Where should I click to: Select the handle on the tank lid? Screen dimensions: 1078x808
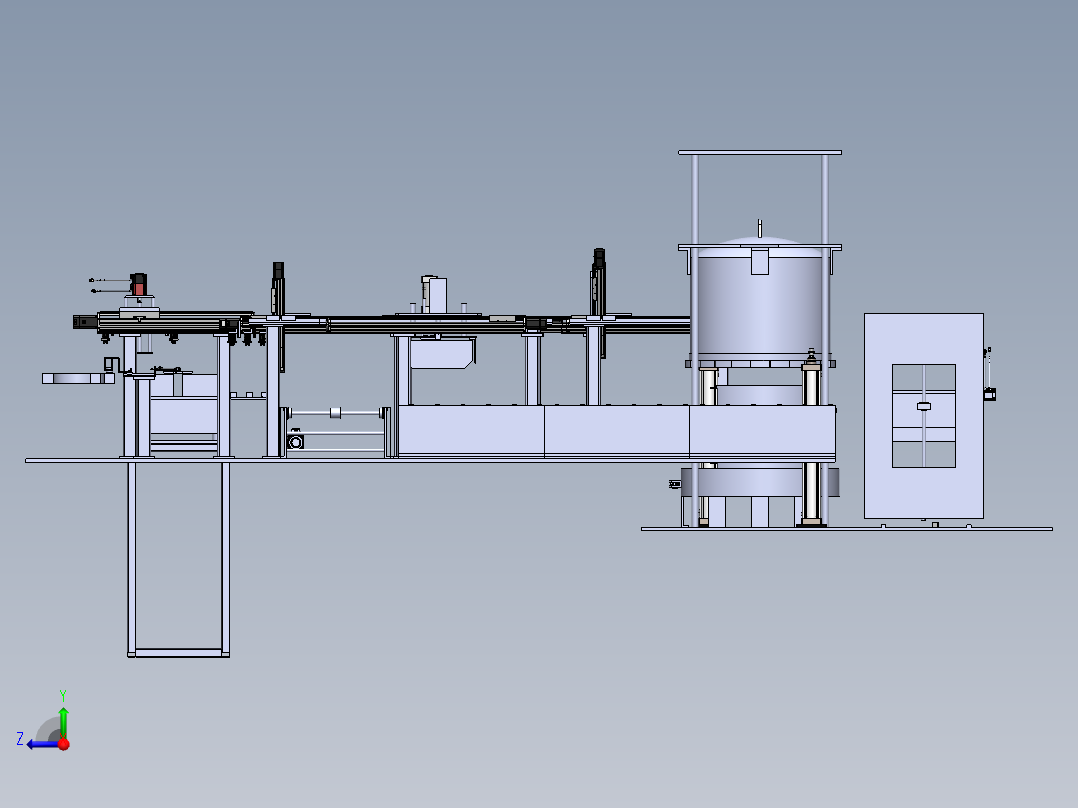[x=760, y=228]
